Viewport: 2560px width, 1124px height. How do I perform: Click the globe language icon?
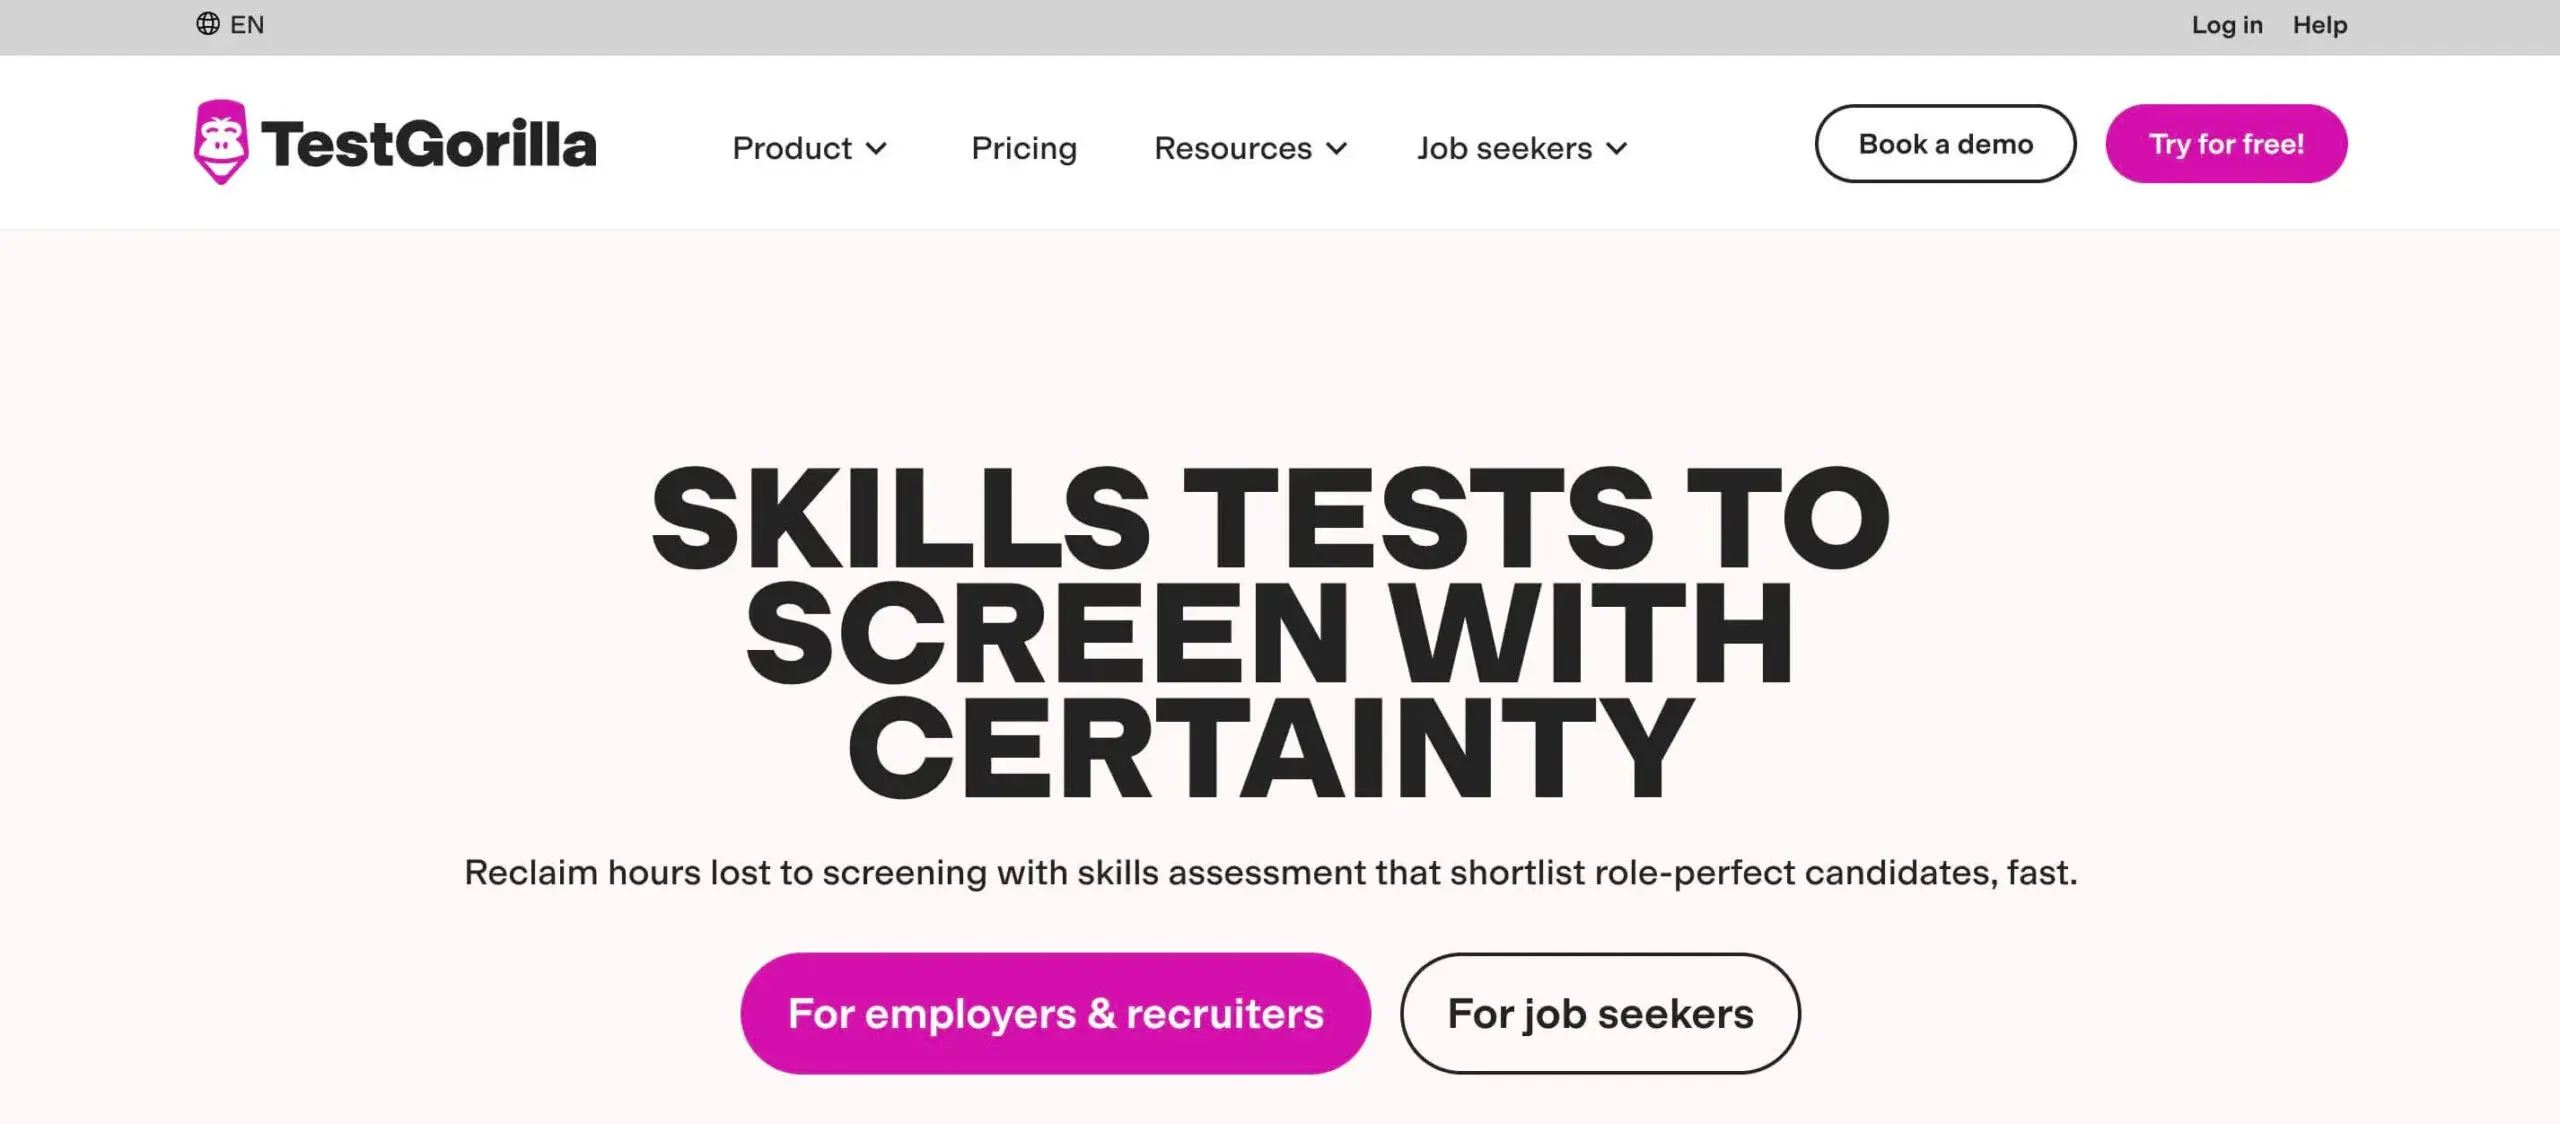208,23
